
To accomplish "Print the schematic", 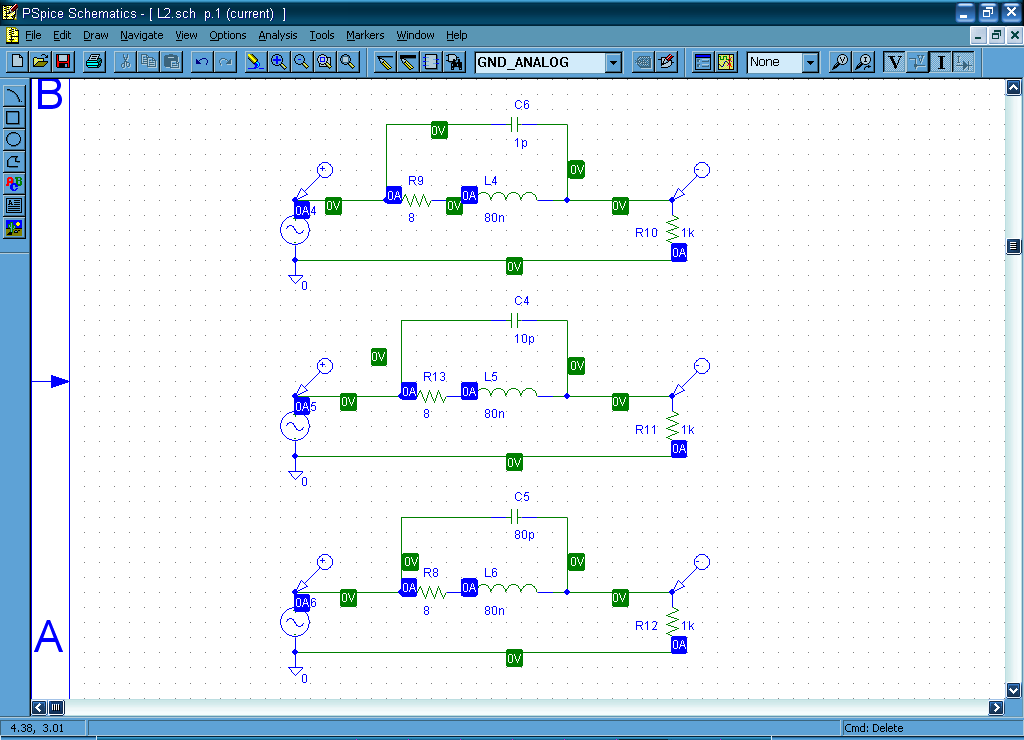I will [x=94, y=62].
